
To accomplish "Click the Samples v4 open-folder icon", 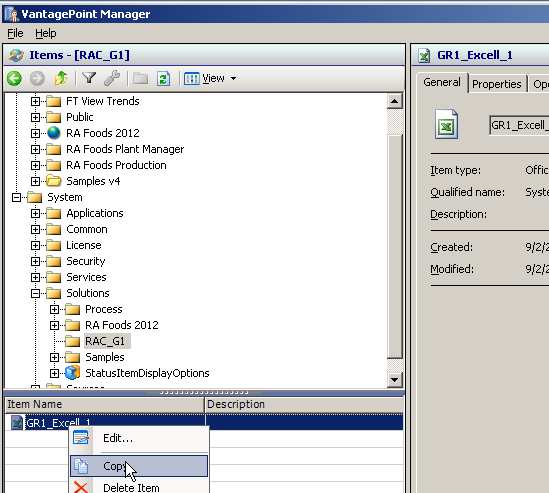I will pos(54,181).
